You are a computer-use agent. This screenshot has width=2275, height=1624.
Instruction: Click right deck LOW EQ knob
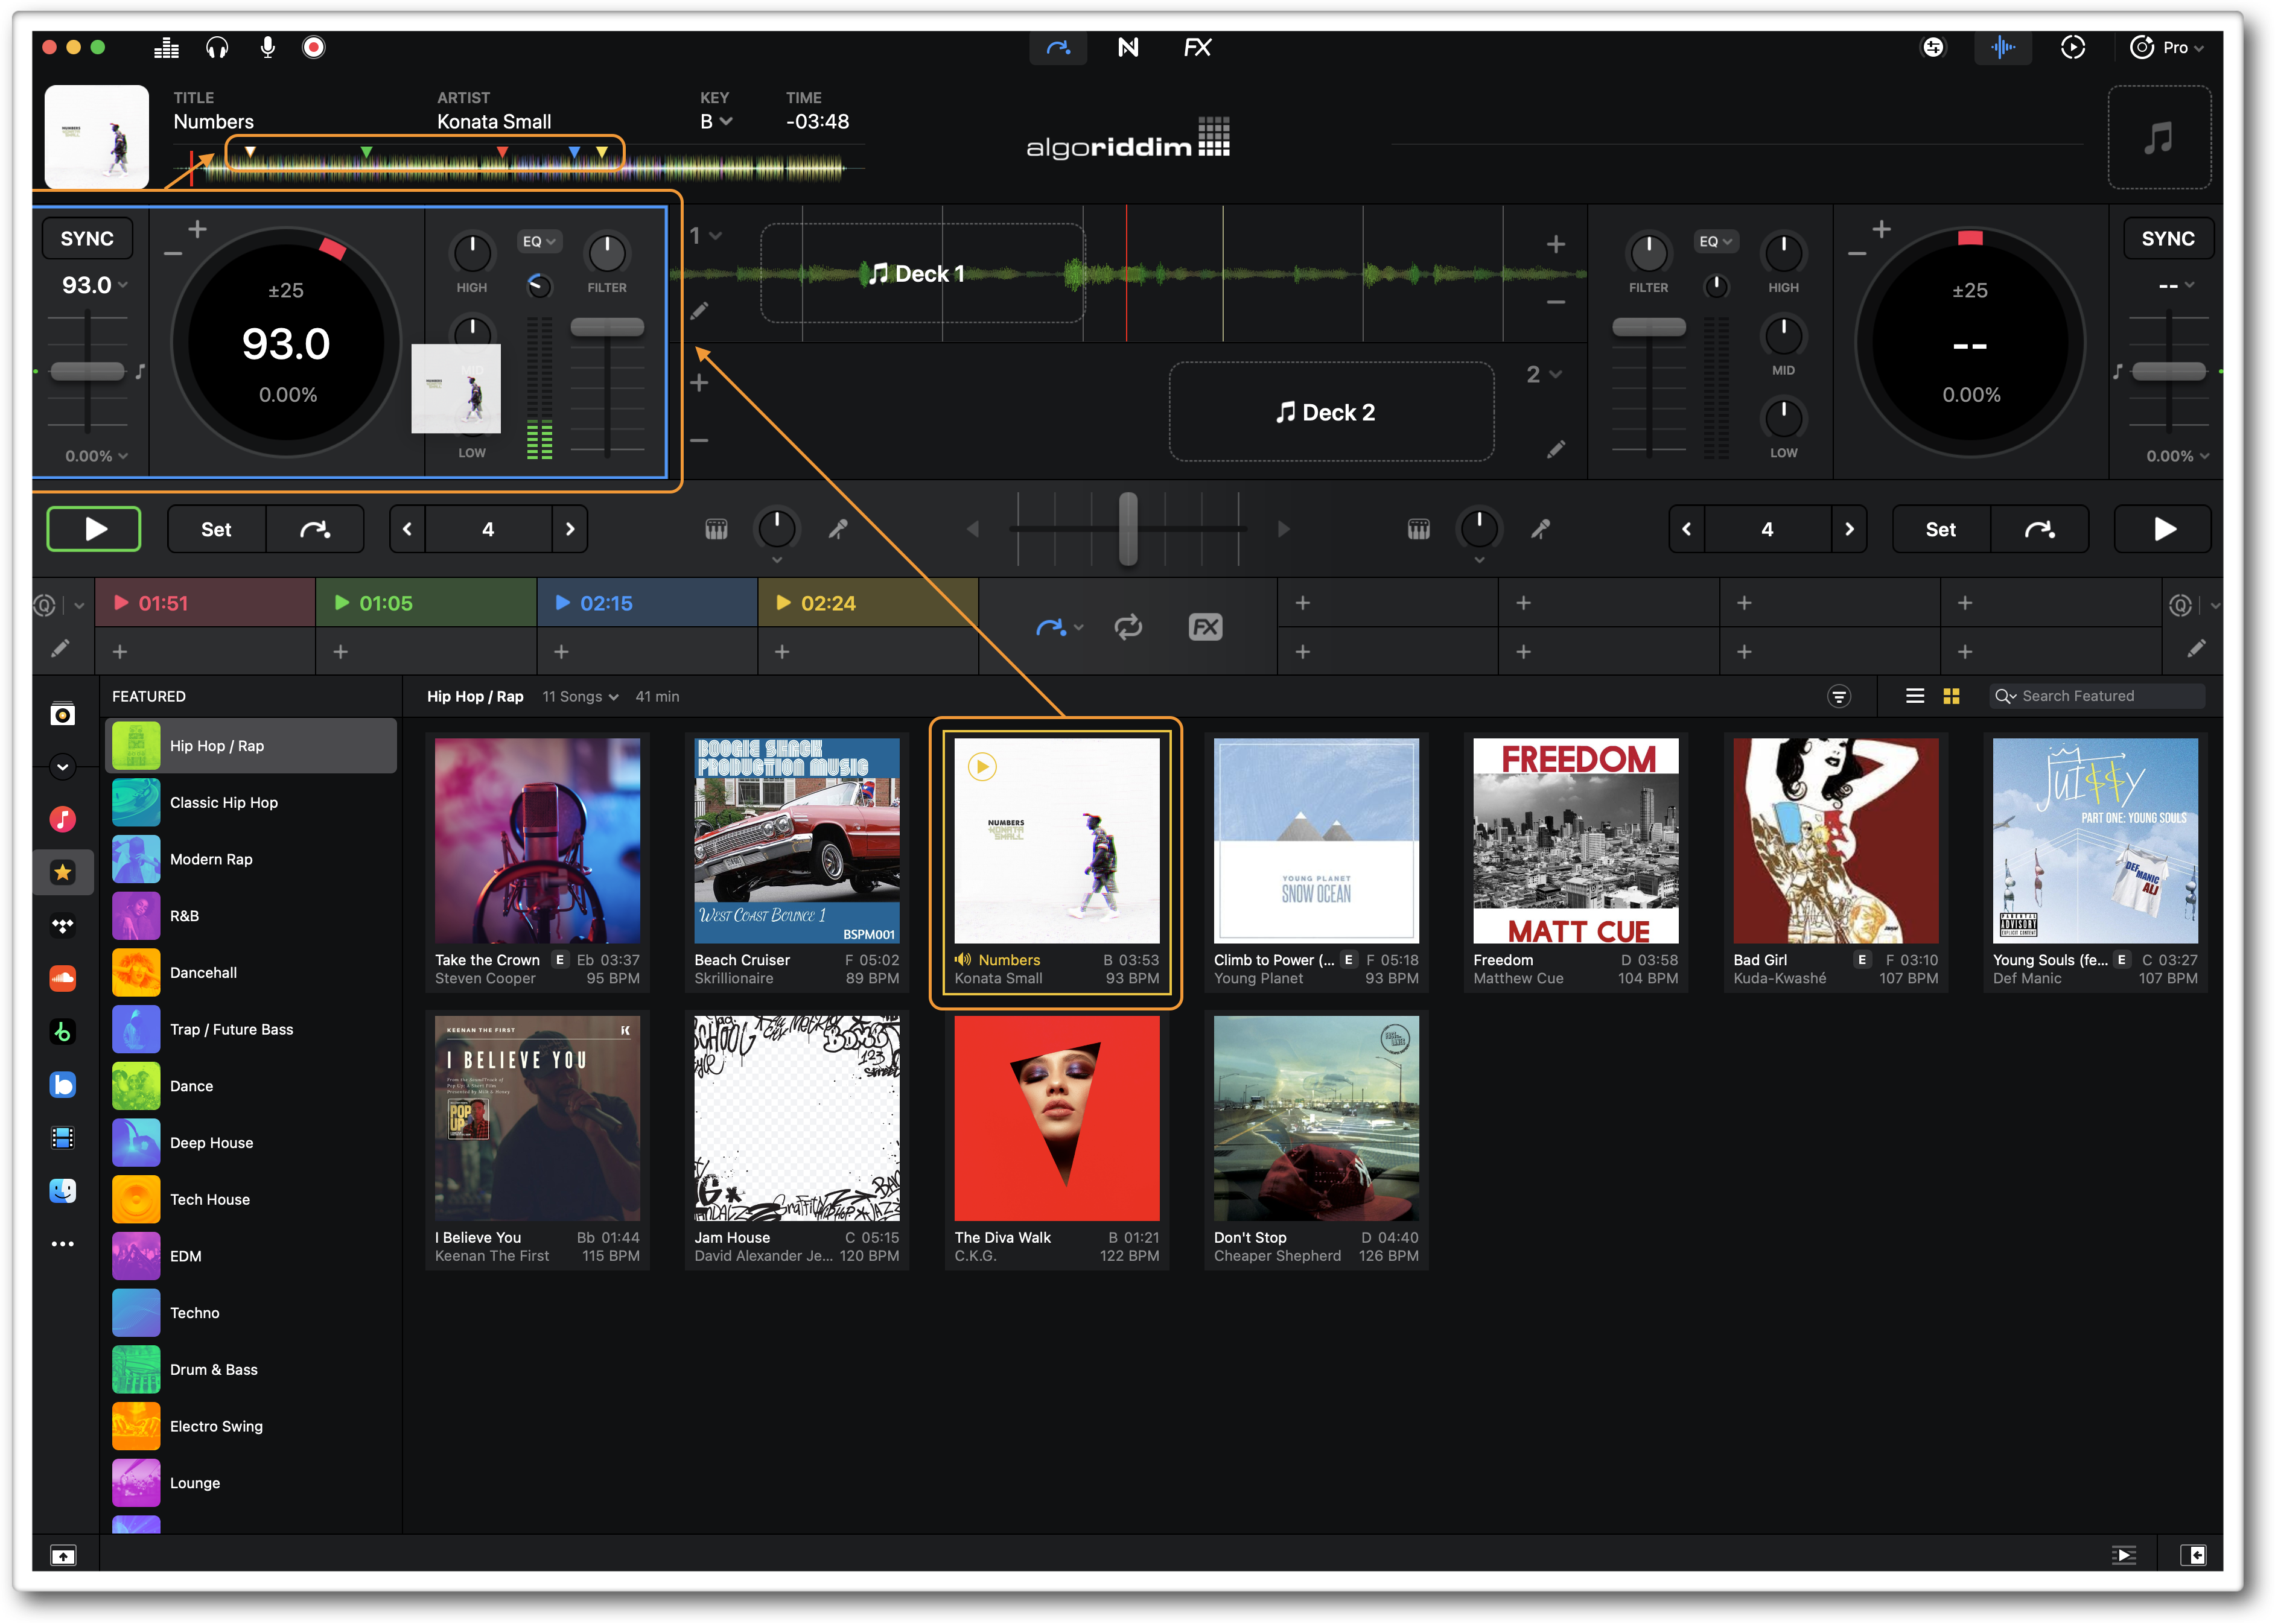point(1783,418)
